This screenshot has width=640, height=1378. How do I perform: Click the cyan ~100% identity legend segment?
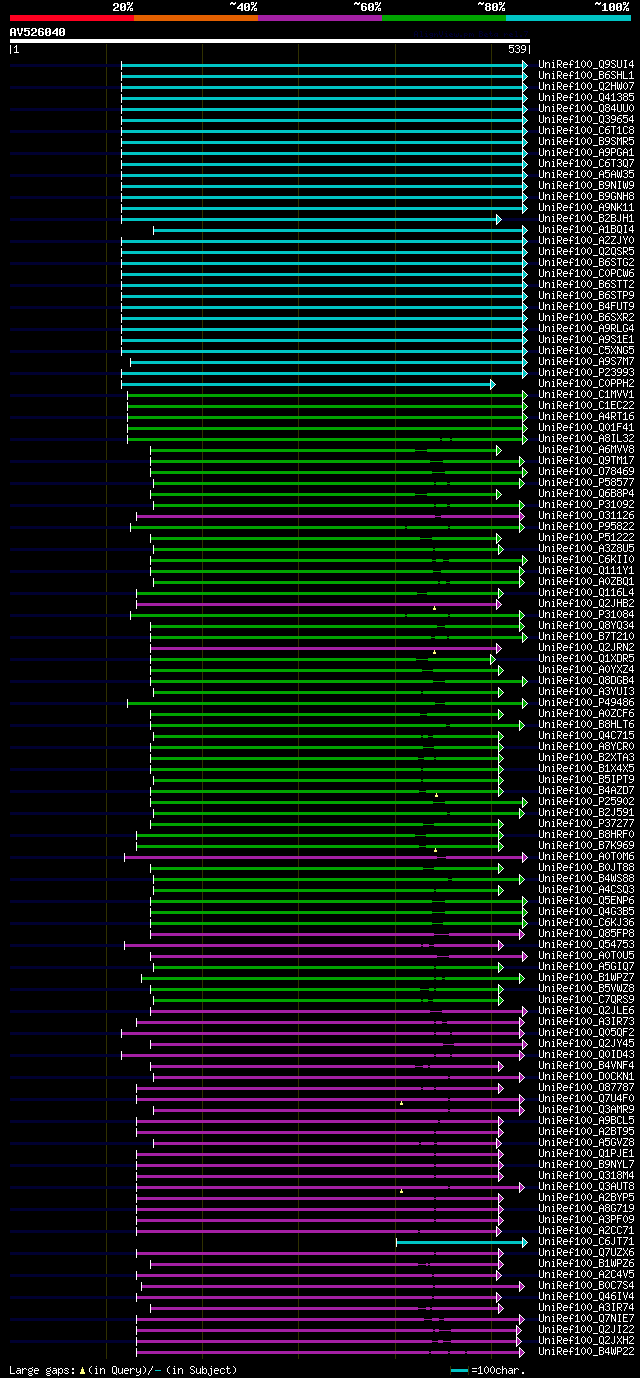pyautogui.click(x=568, y=17)
